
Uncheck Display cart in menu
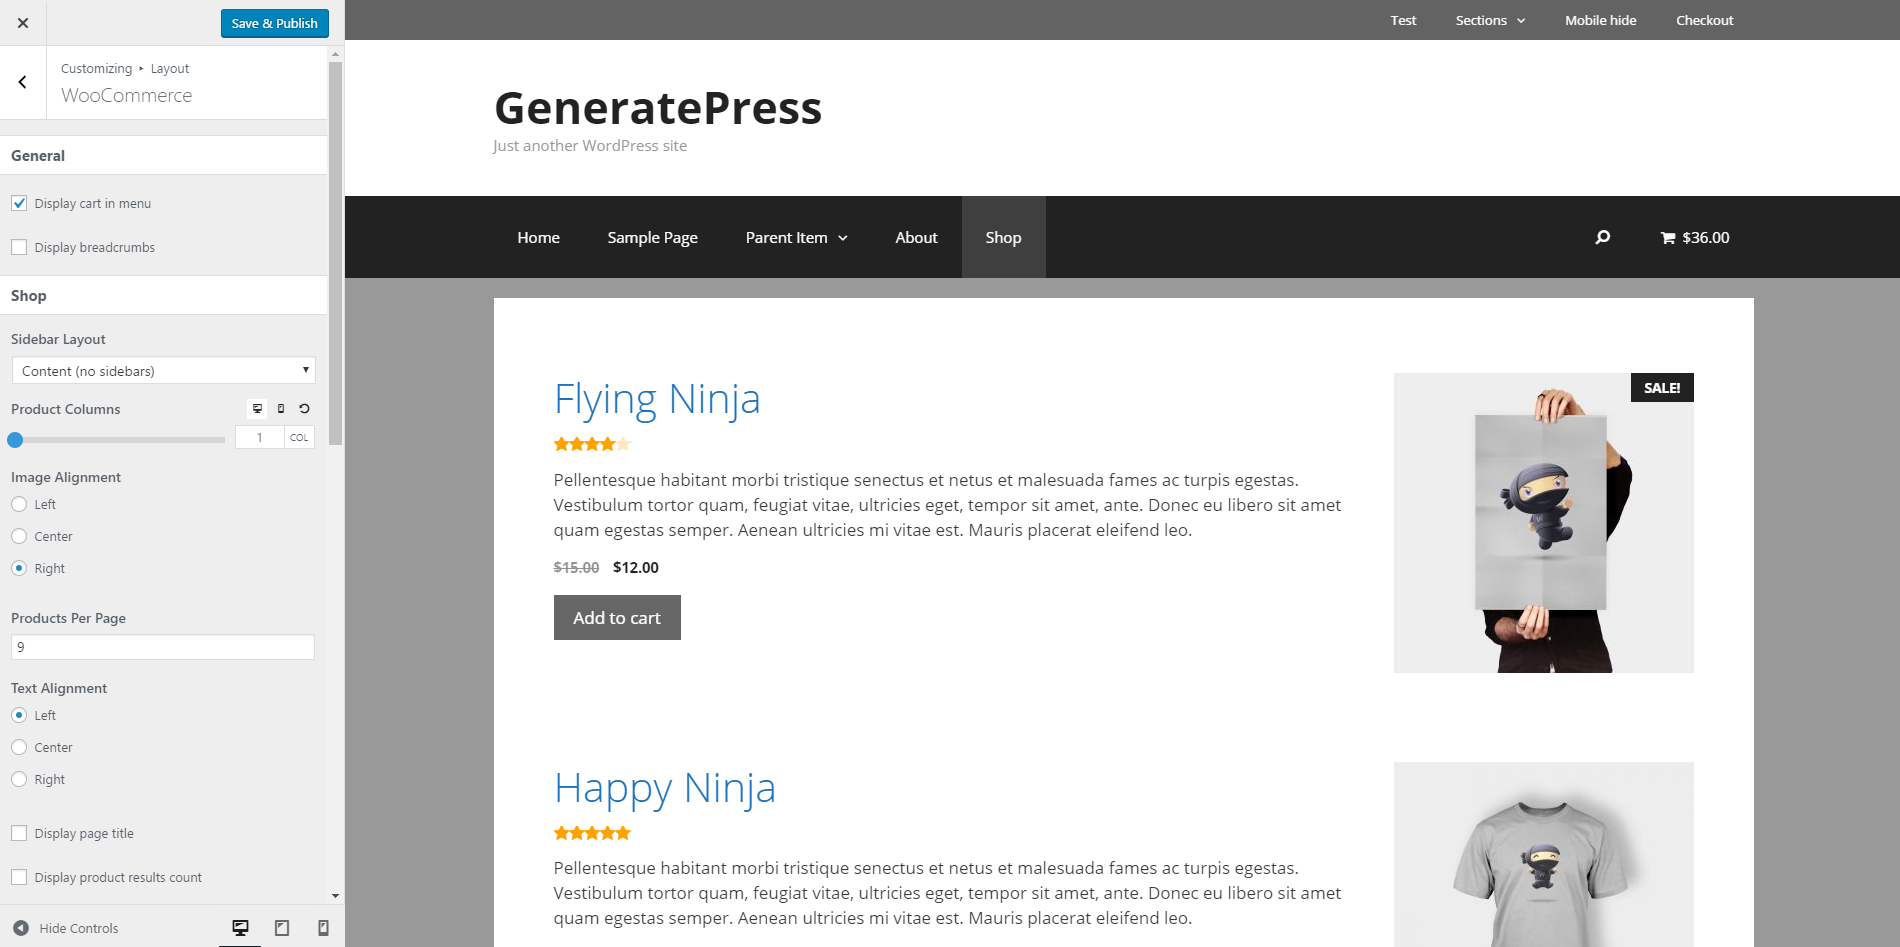(x=19, y=203)
